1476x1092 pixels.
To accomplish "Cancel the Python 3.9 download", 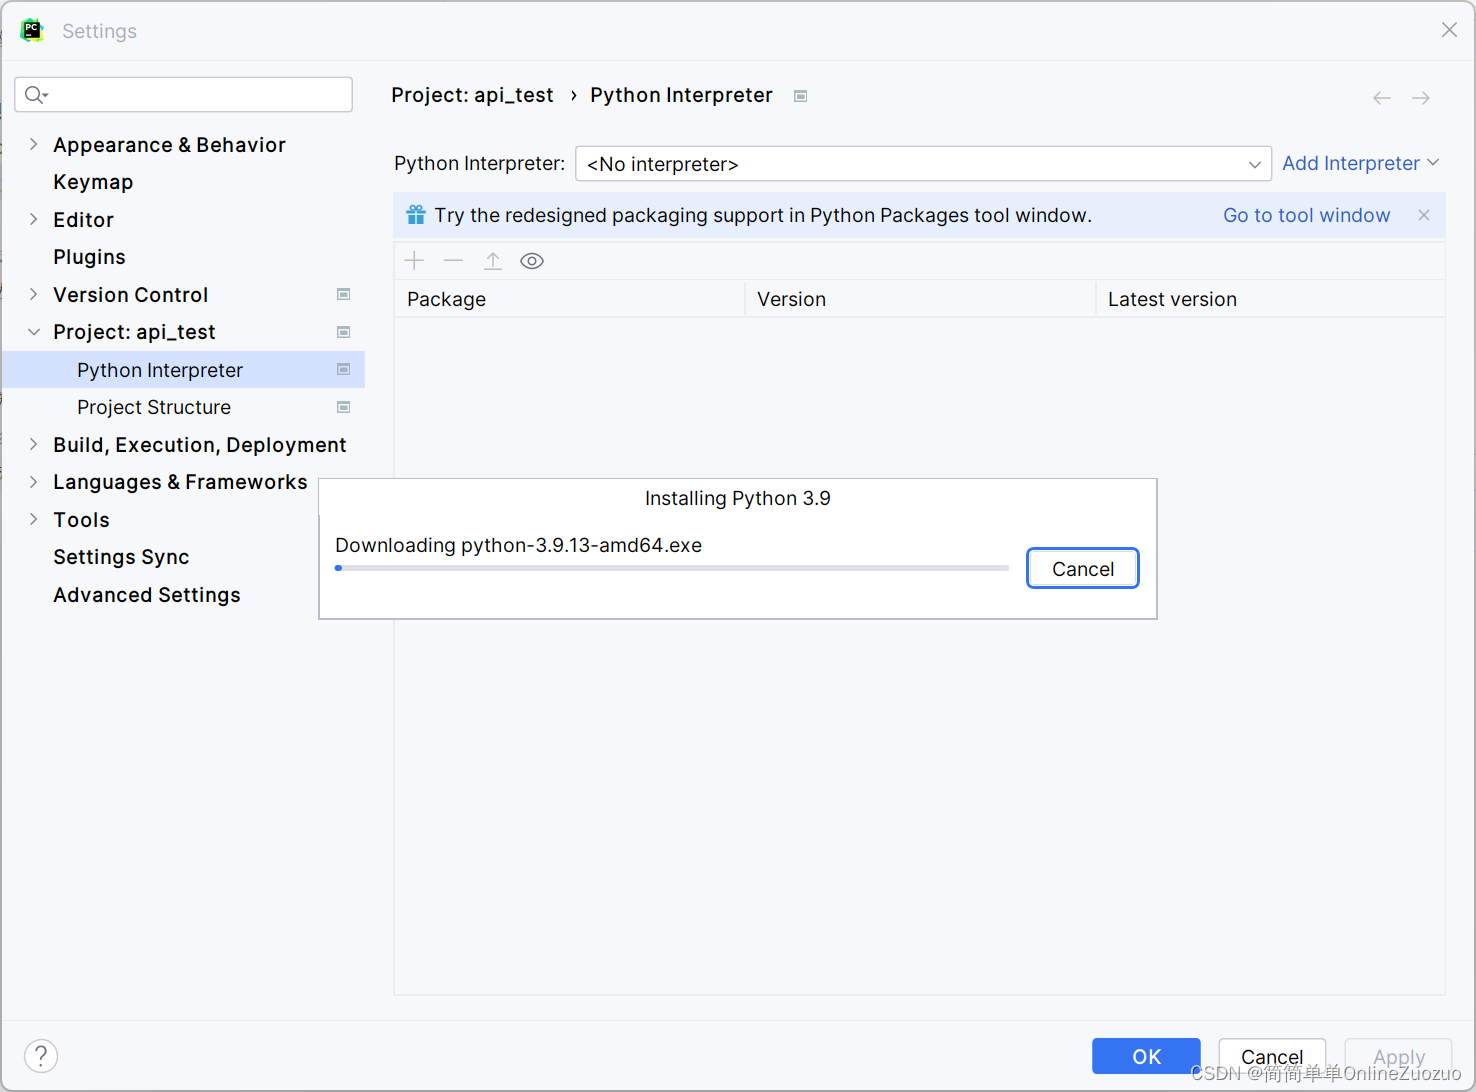I will pyautogui.click(x=1083, y=568).
